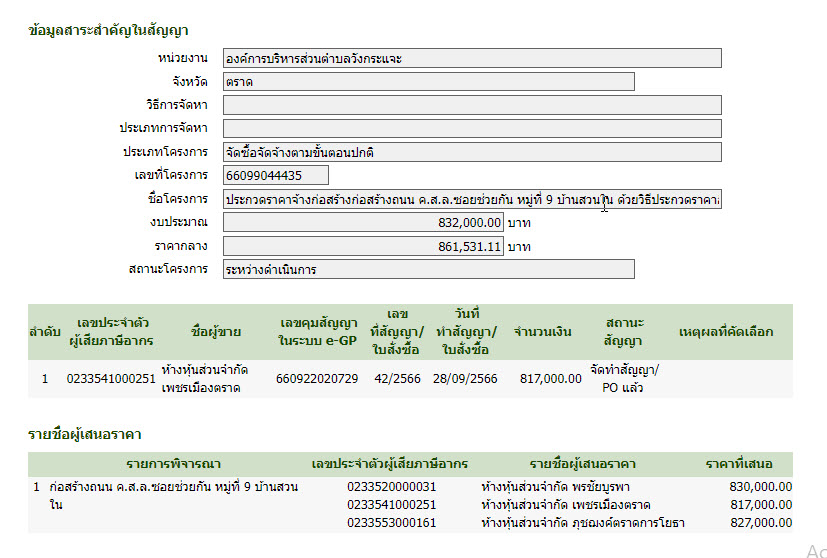Click the ชื่อผู้ขาย column header
The width and height of the screenshot is (827, 558).
click(x=205, y=332)
